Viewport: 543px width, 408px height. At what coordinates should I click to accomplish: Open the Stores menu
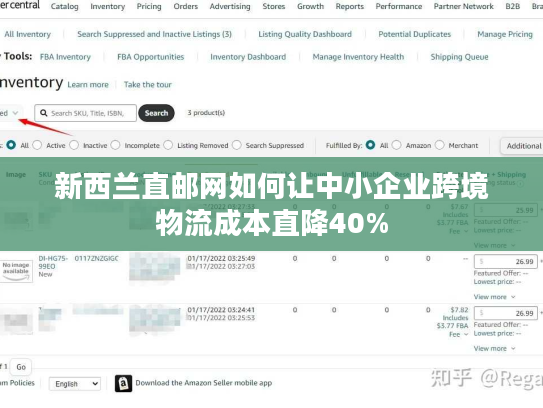(x=274, y=7)
